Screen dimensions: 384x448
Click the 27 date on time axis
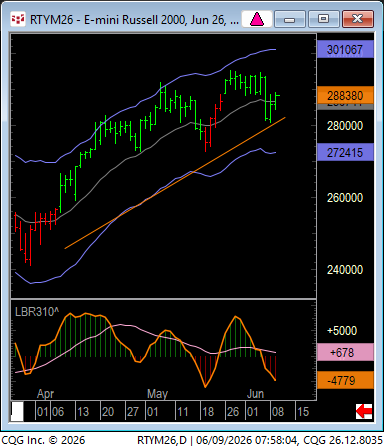133,412
